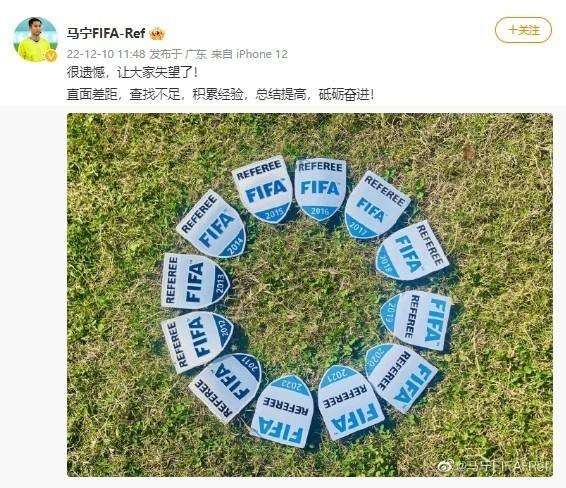This screenshot has height=488, width=566.
Task: Click the yellow verified badge on avatar
Action: tap(51, 56)
